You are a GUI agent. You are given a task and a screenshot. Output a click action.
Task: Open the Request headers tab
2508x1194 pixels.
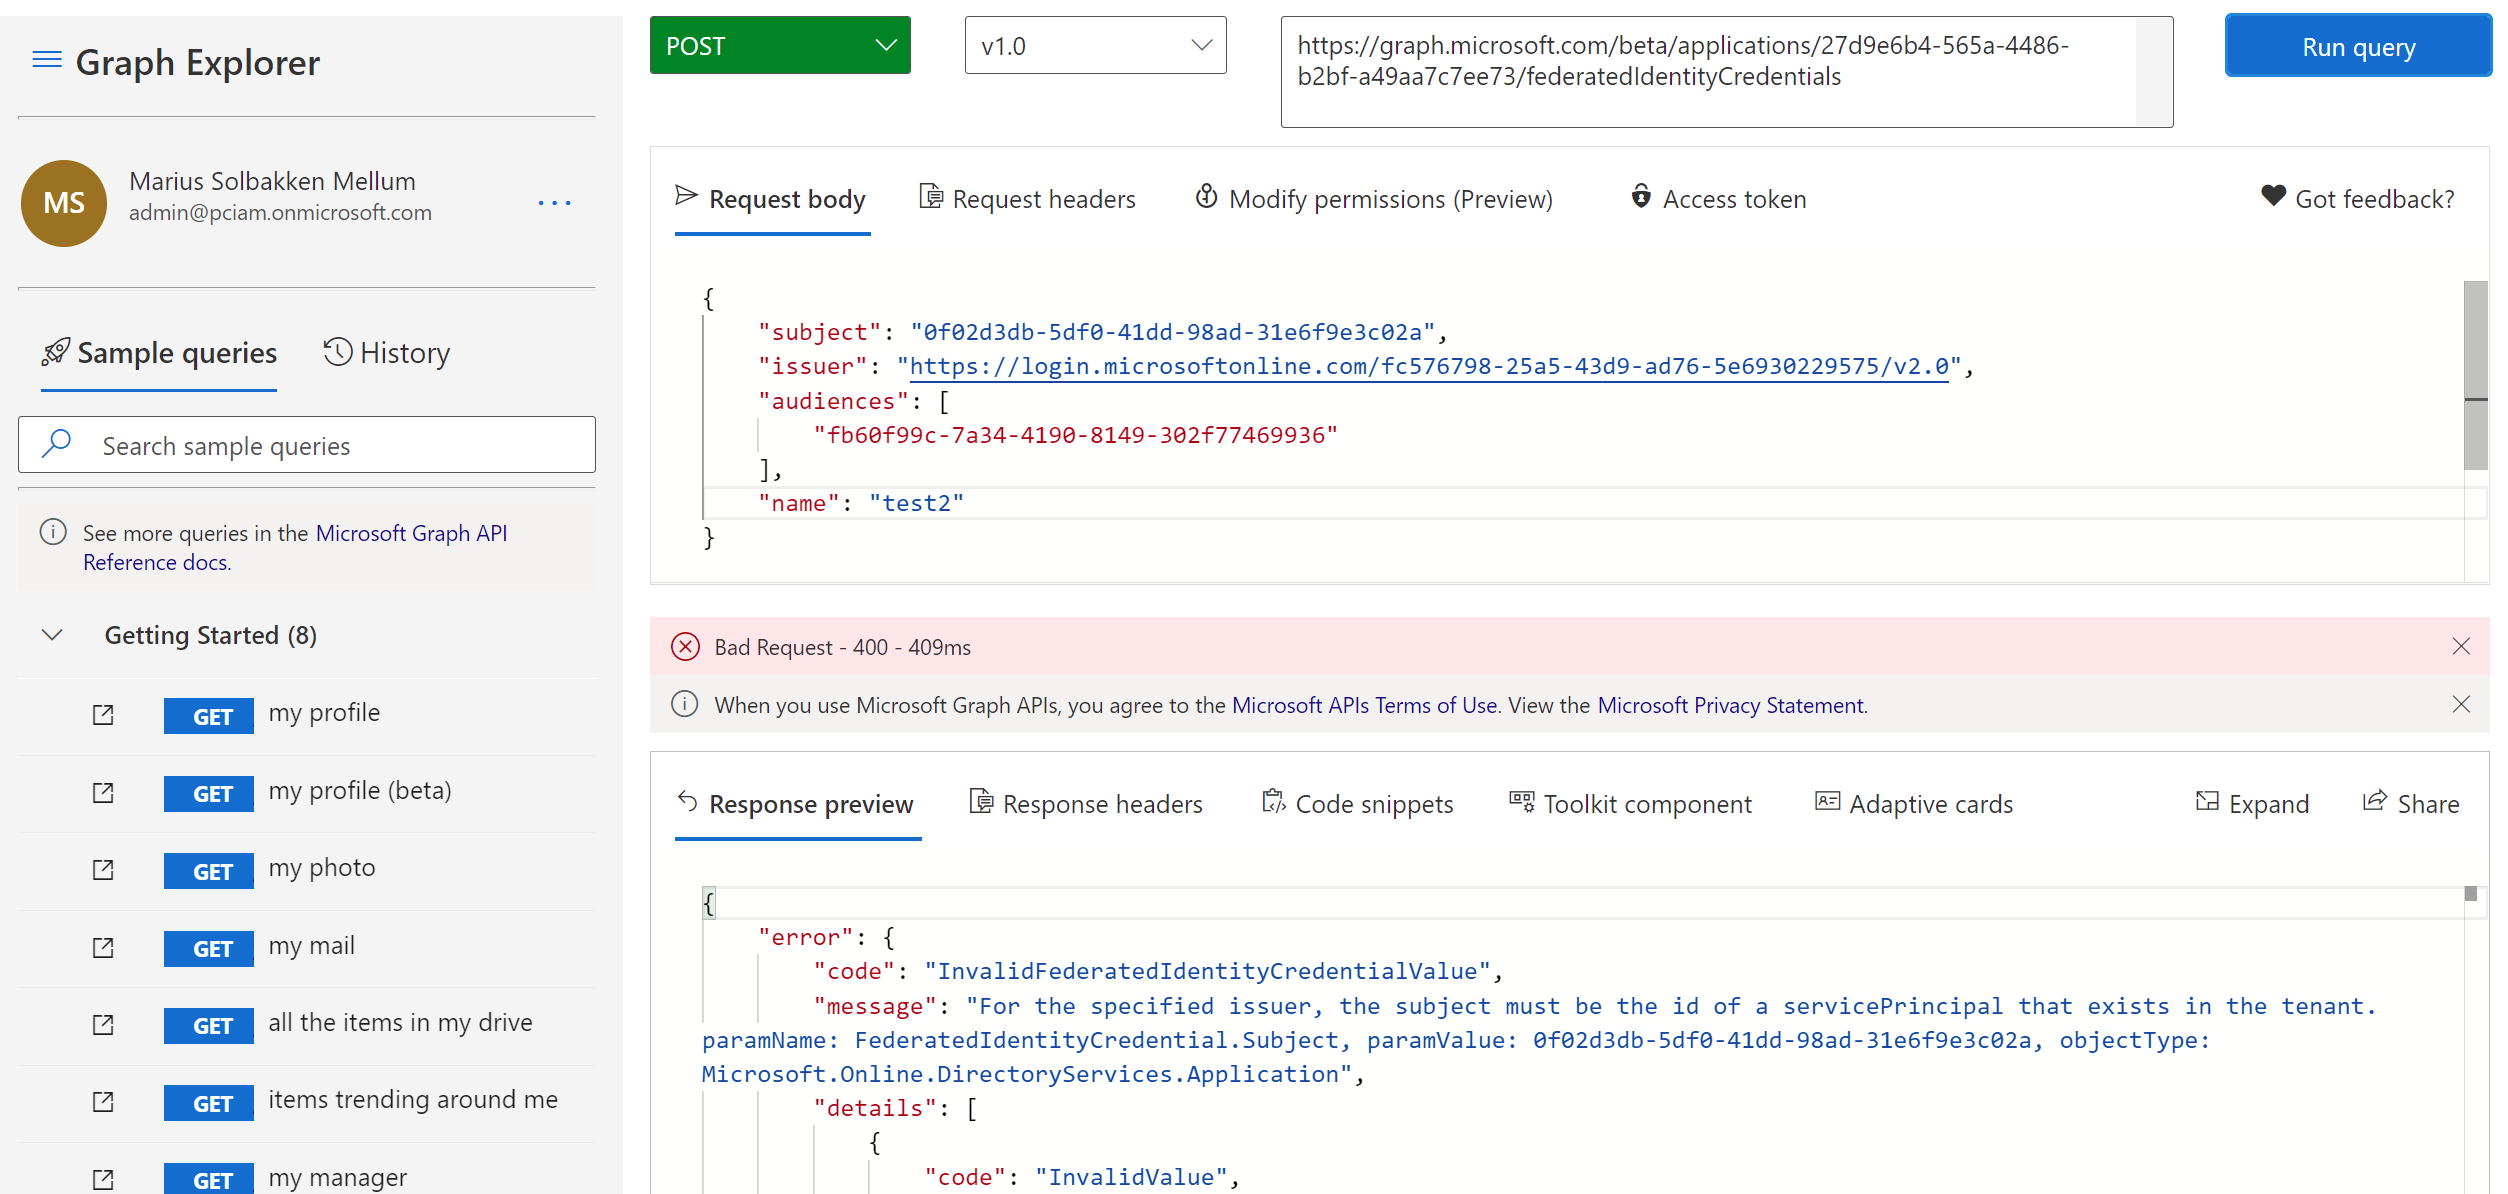1027,199
